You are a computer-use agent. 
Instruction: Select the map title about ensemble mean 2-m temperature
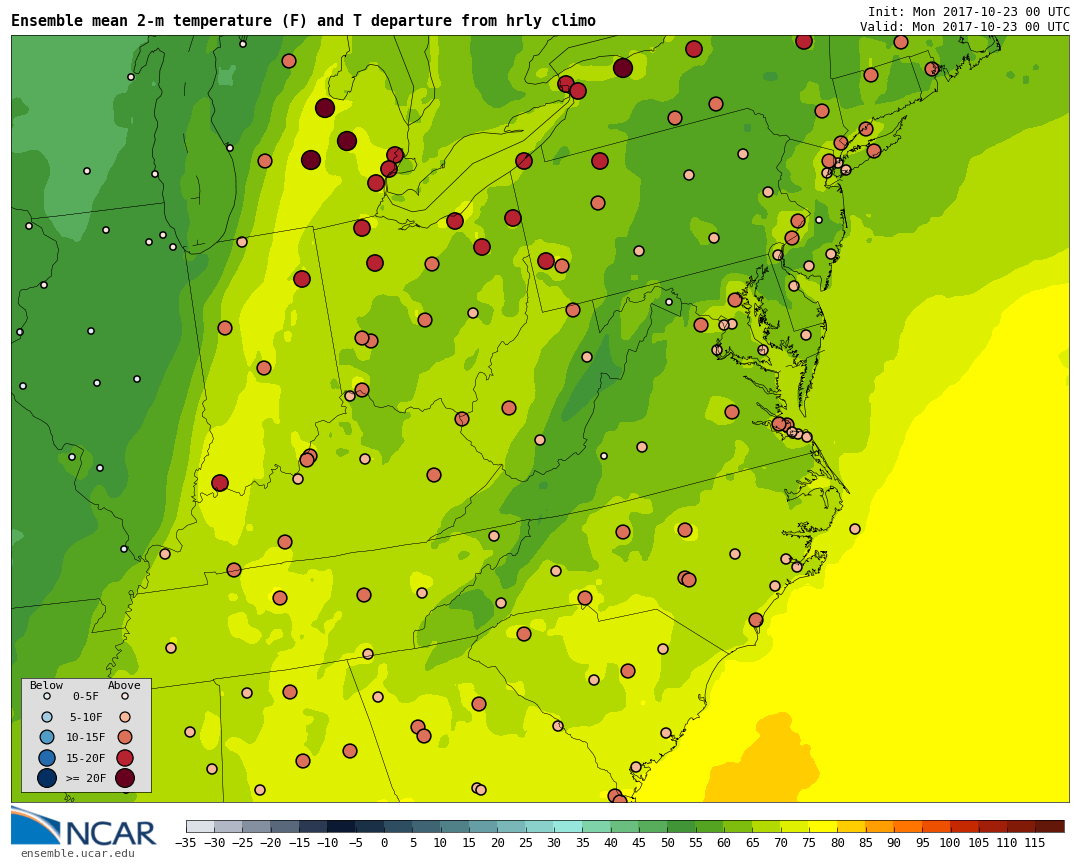click(x=303, y=21)
